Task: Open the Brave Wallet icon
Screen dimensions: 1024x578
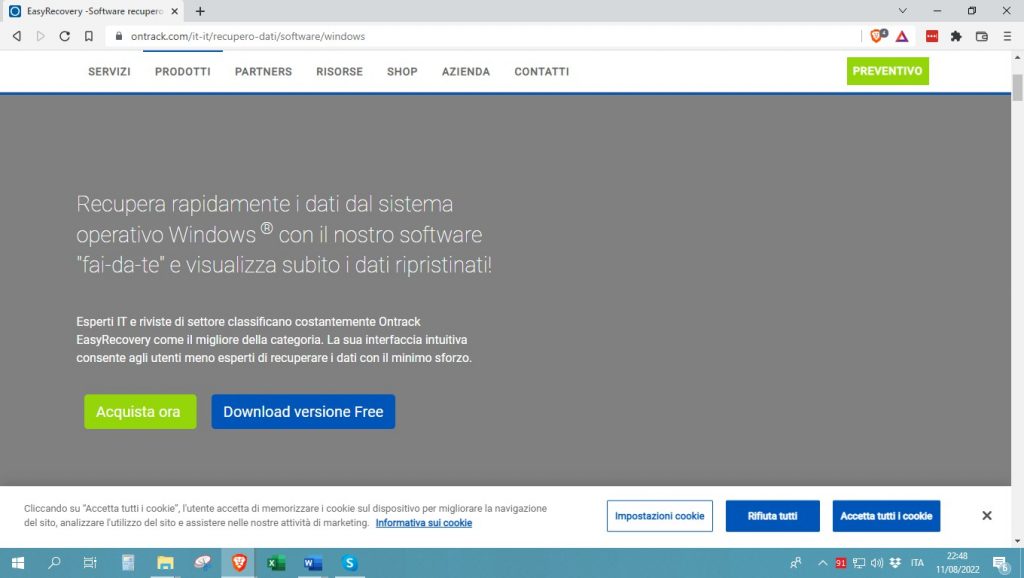Action: click(x=981, y=36)
